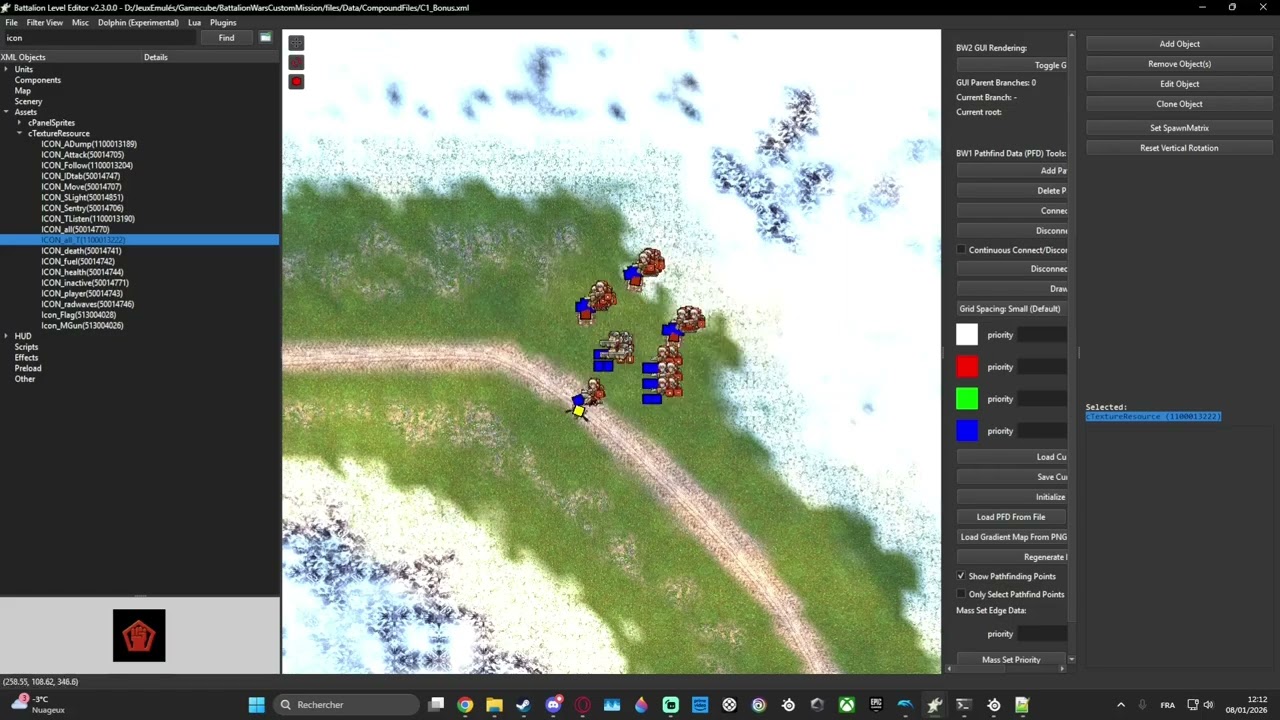Viewport: 1280px width, 720px height.
Task: Open the Plugins menu
Action: click(223, 22)
